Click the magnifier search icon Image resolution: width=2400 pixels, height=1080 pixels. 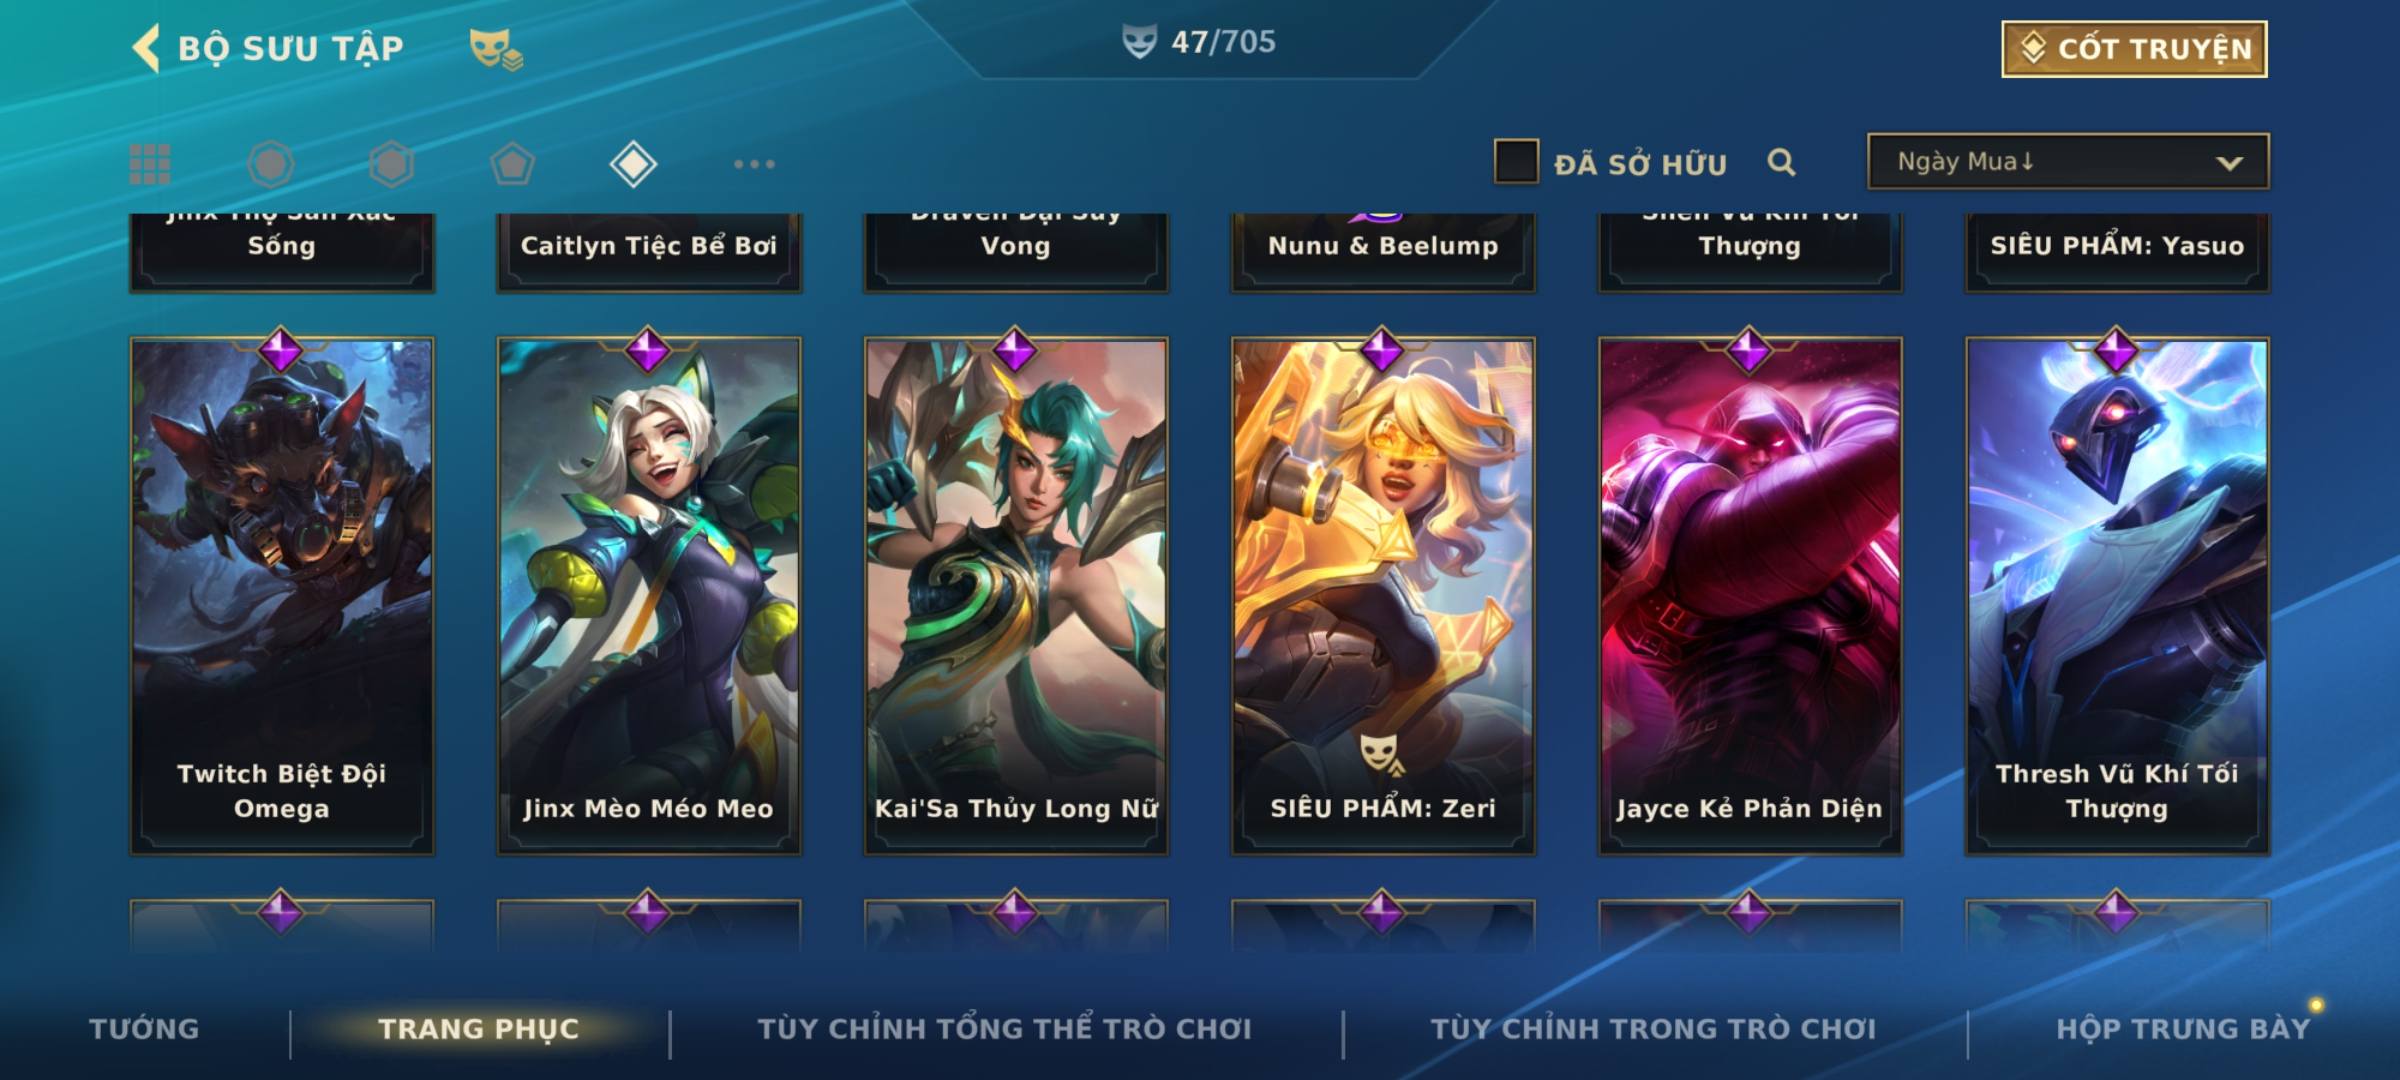click(x=1781, y=162)
